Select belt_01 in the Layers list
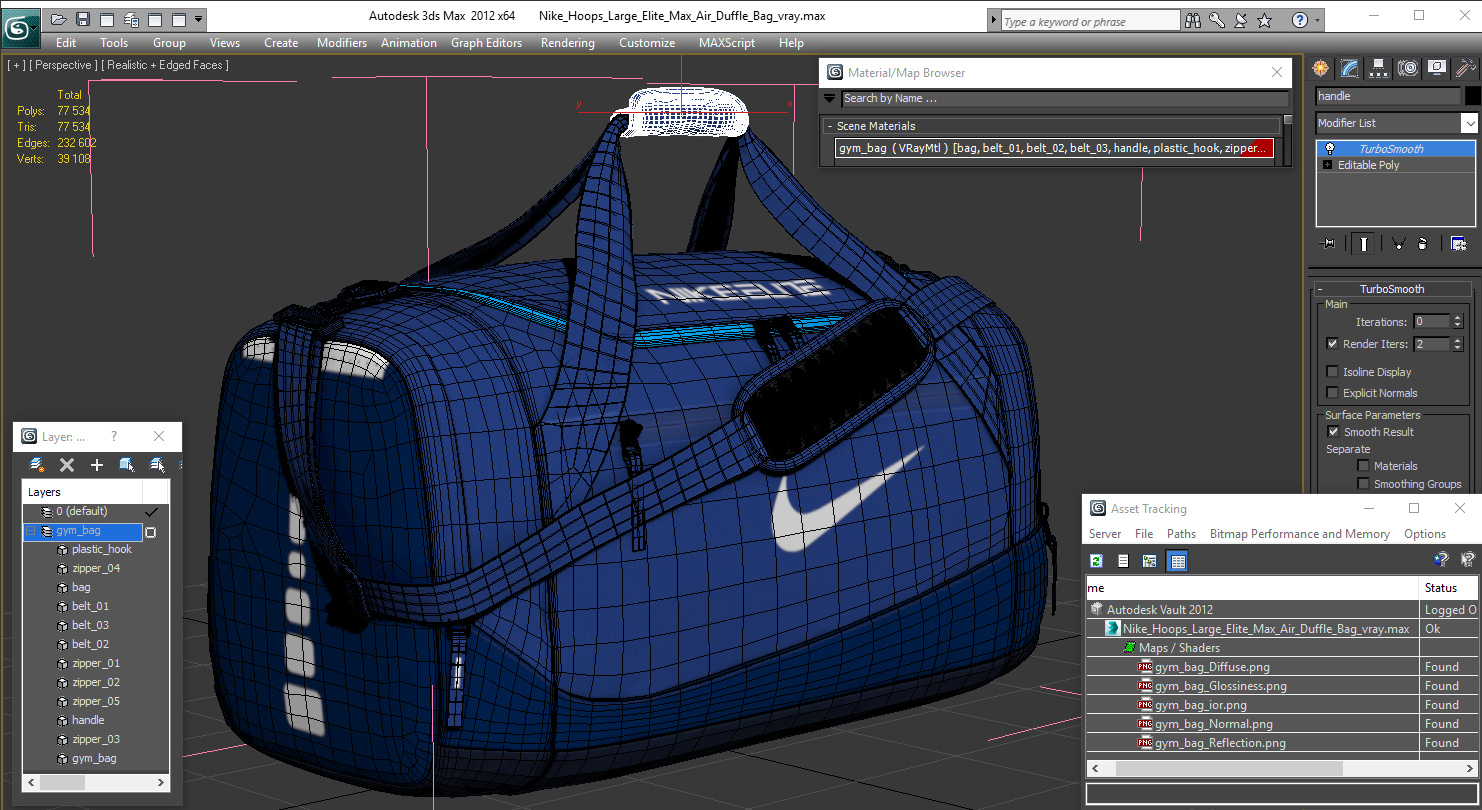1482x810 pixels. point(90,606)
